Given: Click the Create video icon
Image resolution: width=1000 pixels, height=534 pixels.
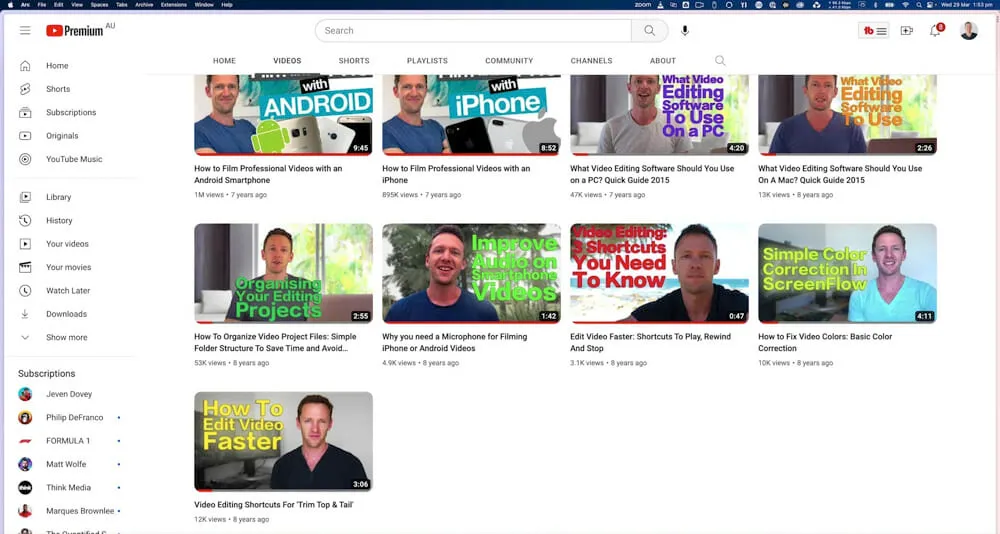Looking at the screenshot, I should coord(906,31).
